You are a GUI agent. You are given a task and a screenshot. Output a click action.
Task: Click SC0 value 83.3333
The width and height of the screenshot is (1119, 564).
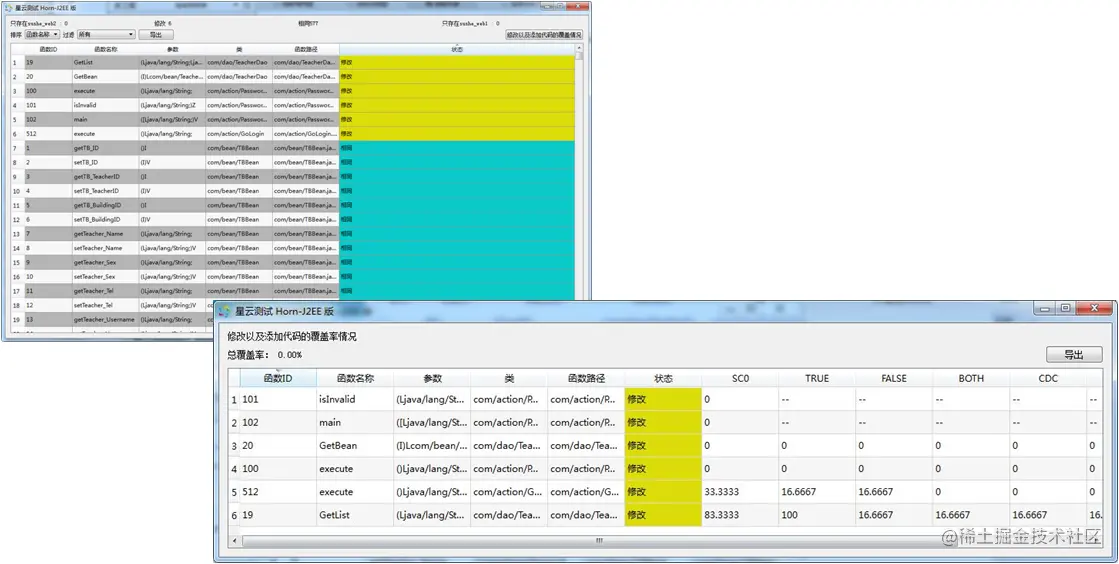coord(740,515)
